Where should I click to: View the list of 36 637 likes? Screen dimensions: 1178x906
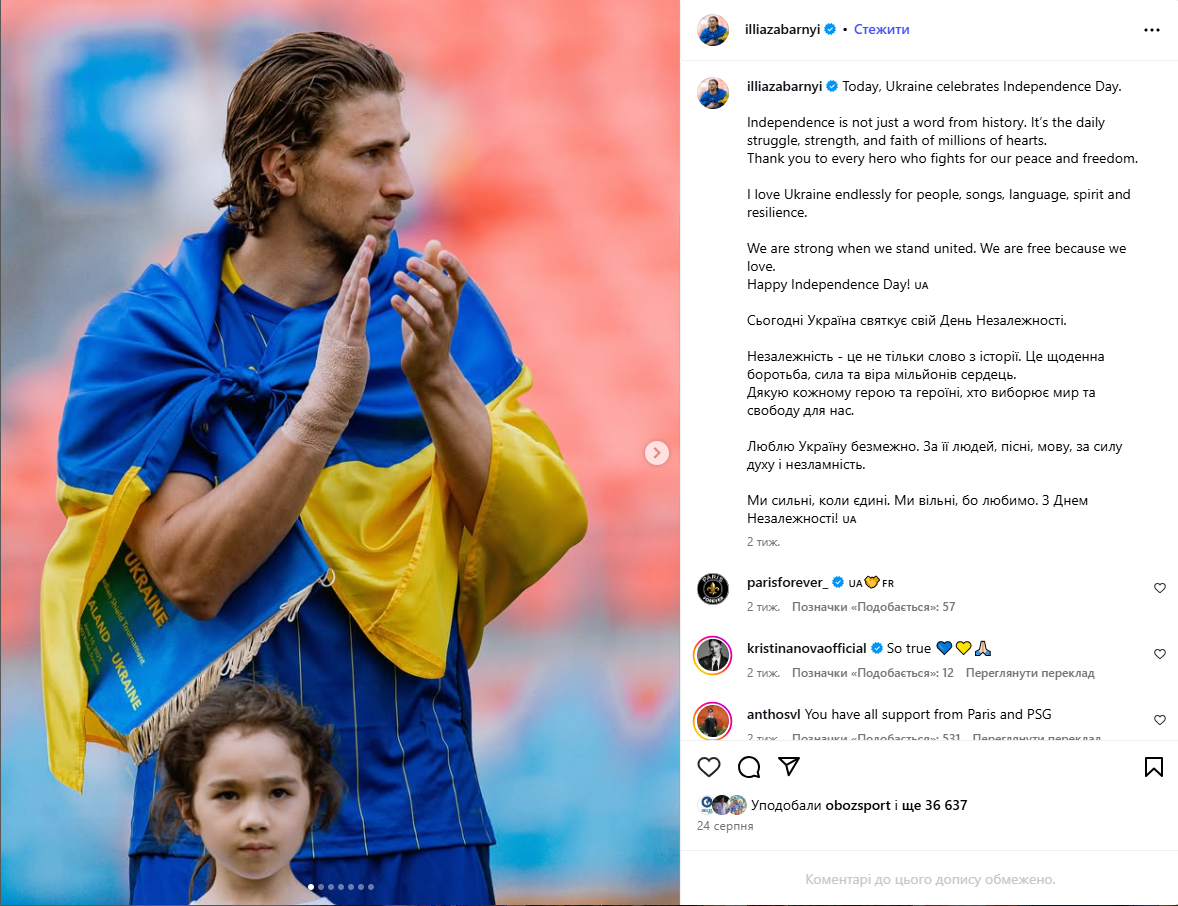click(930, 805)
